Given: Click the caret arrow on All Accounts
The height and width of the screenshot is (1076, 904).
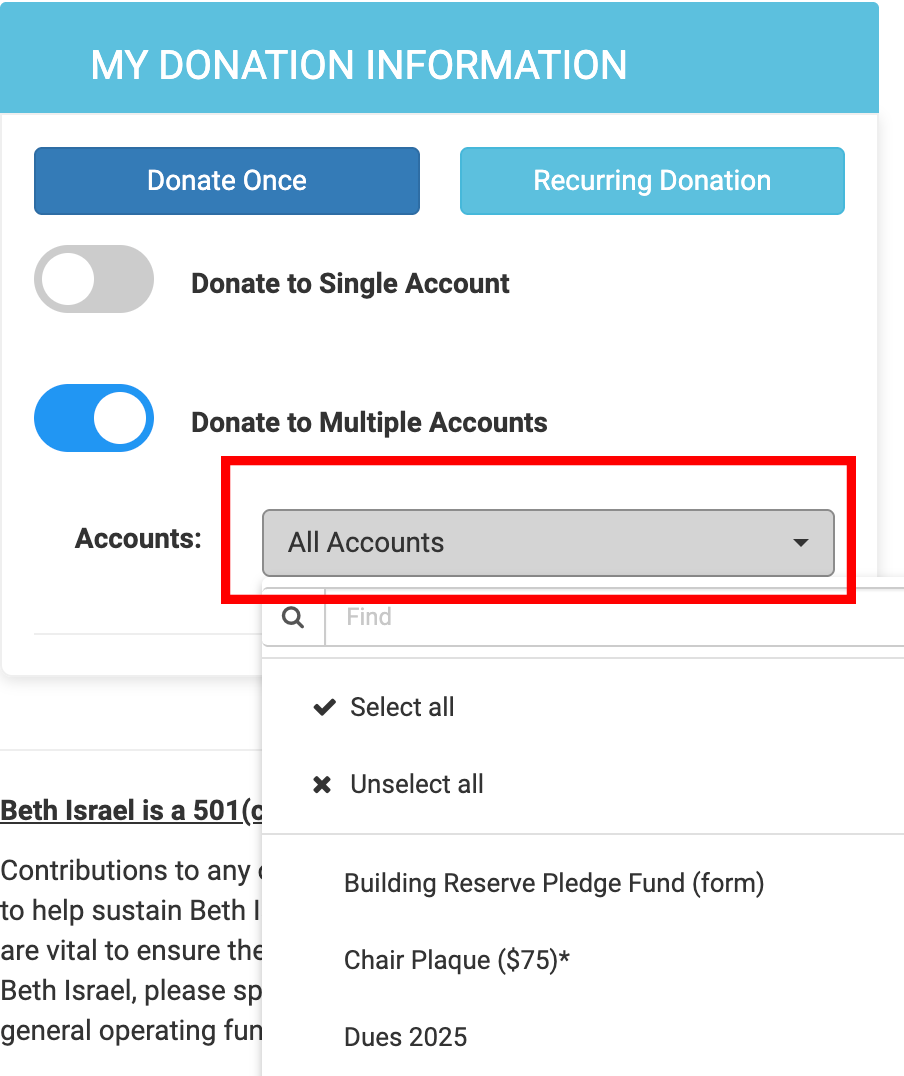Looking at the screenshot, I should point(800,543).
